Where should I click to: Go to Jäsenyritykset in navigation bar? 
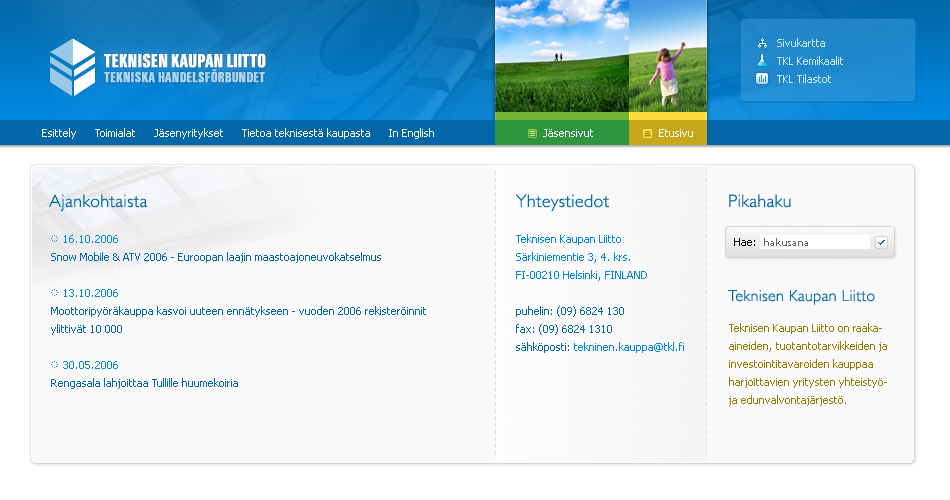point(188,133)
